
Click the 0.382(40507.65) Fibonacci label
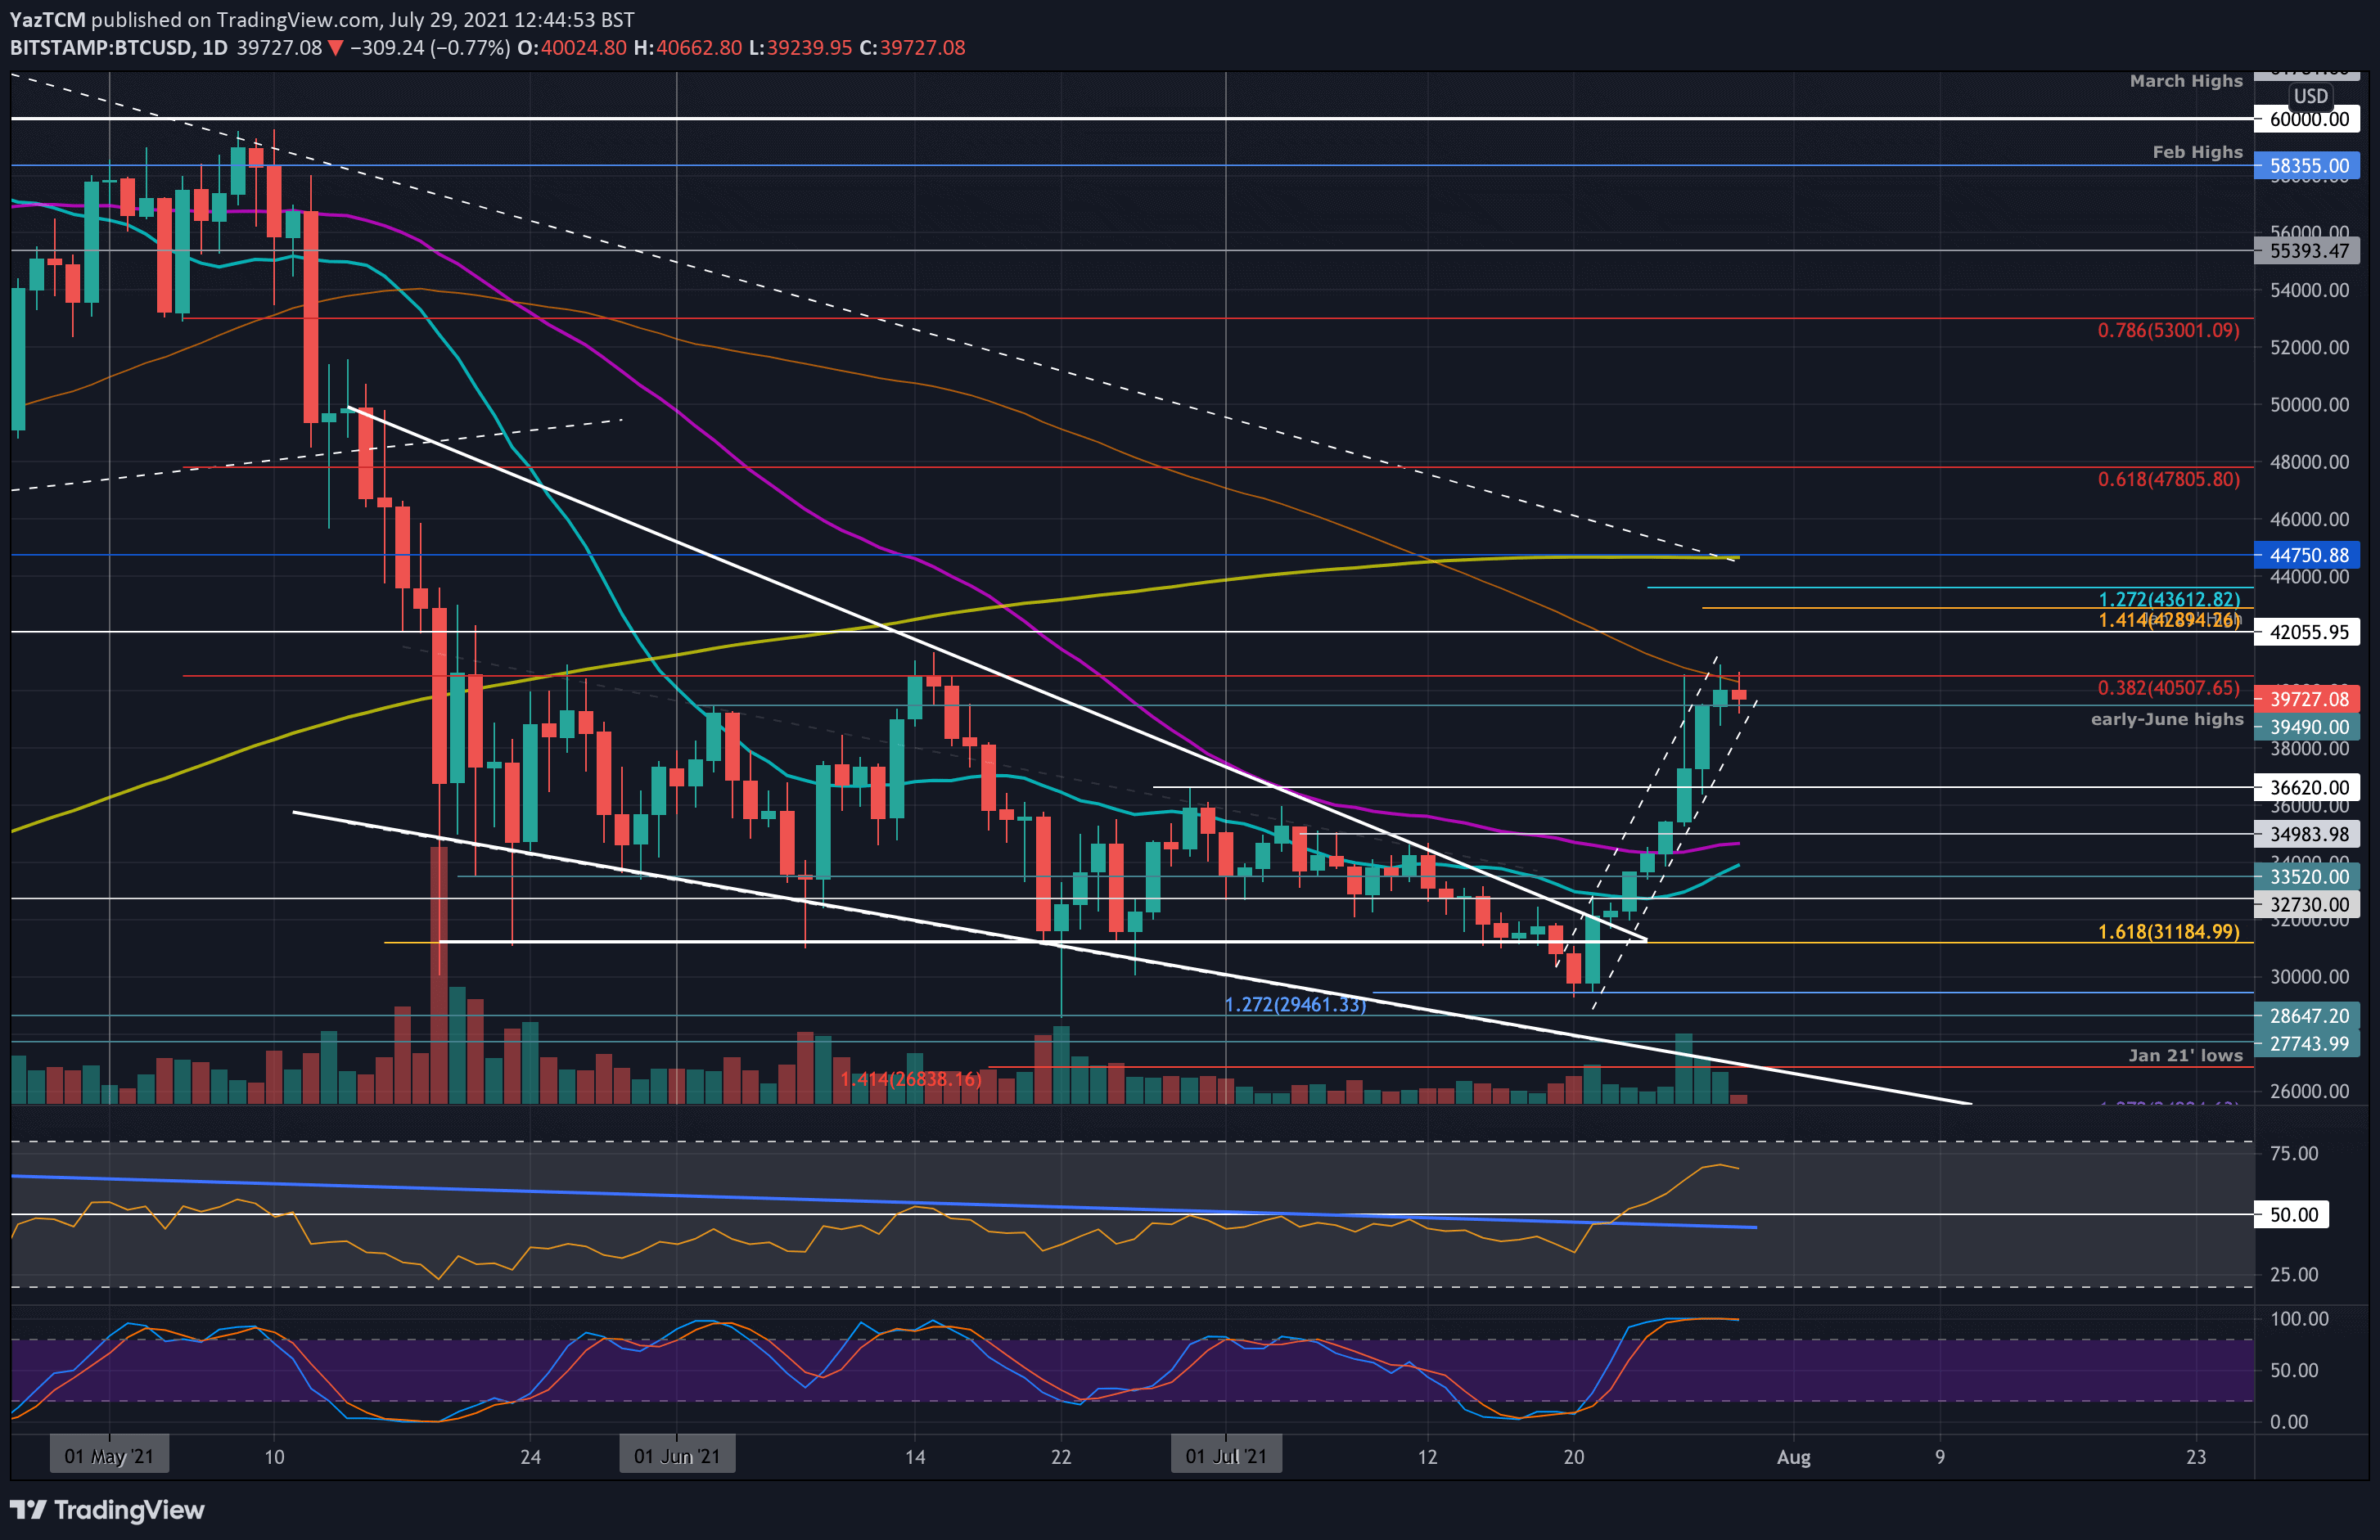coord(2168,688)
